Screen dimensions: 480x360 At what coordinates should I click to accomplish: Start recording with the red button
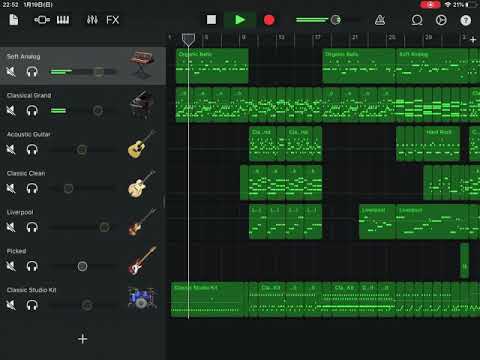pos(269,20)
